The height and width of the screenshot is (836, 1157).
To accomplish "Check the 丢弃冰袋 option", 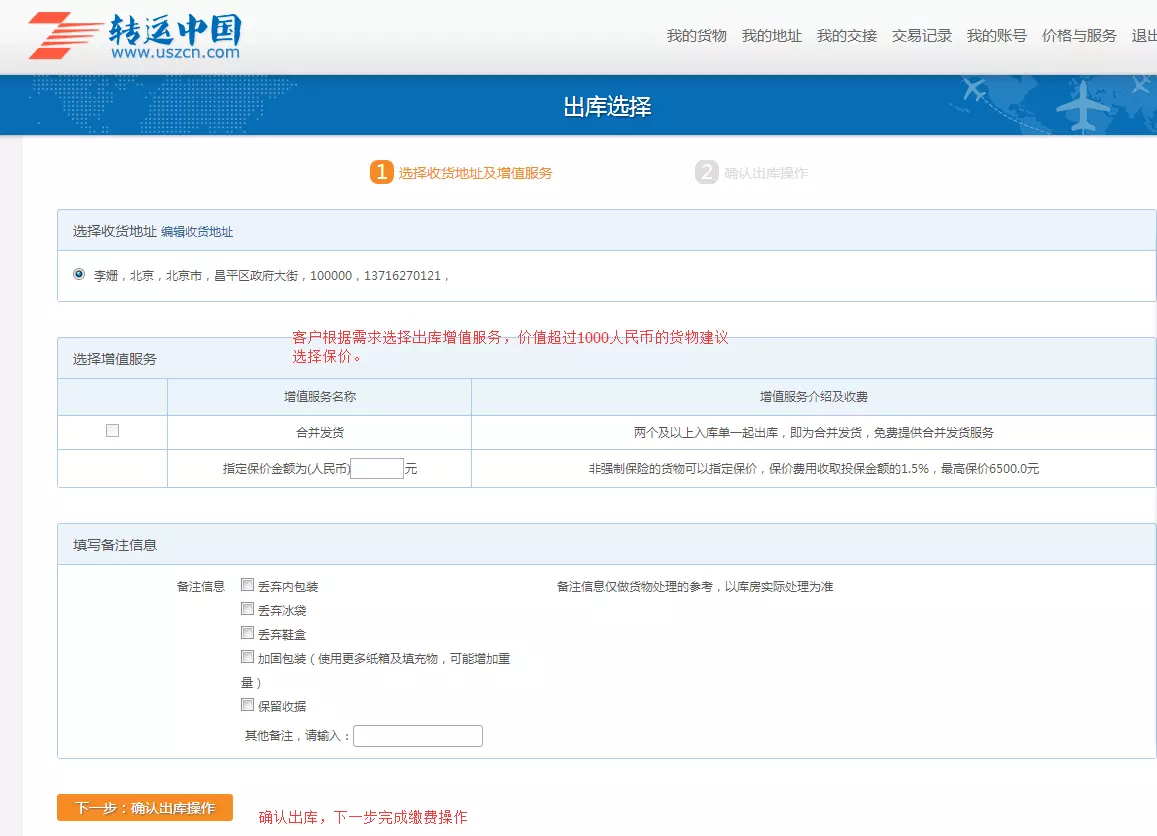I will tap(247, 609).
